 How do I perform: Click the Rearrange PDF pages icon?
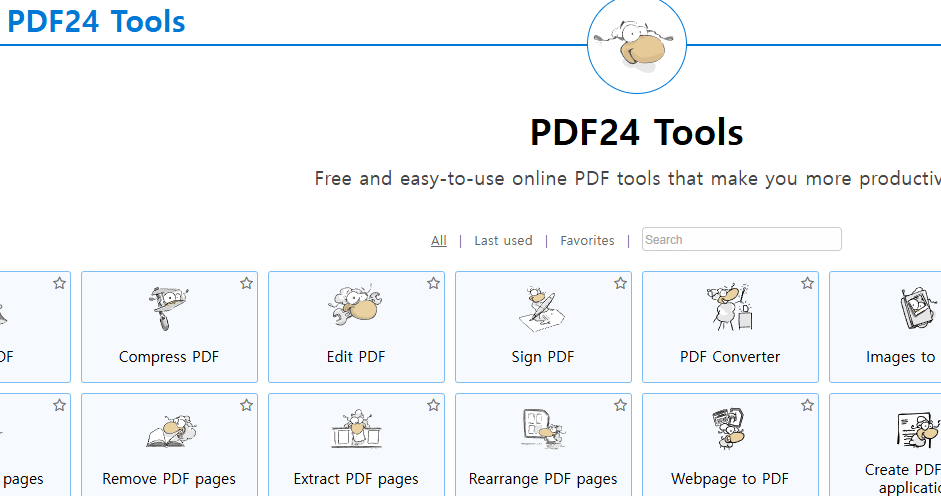point(544,428)
